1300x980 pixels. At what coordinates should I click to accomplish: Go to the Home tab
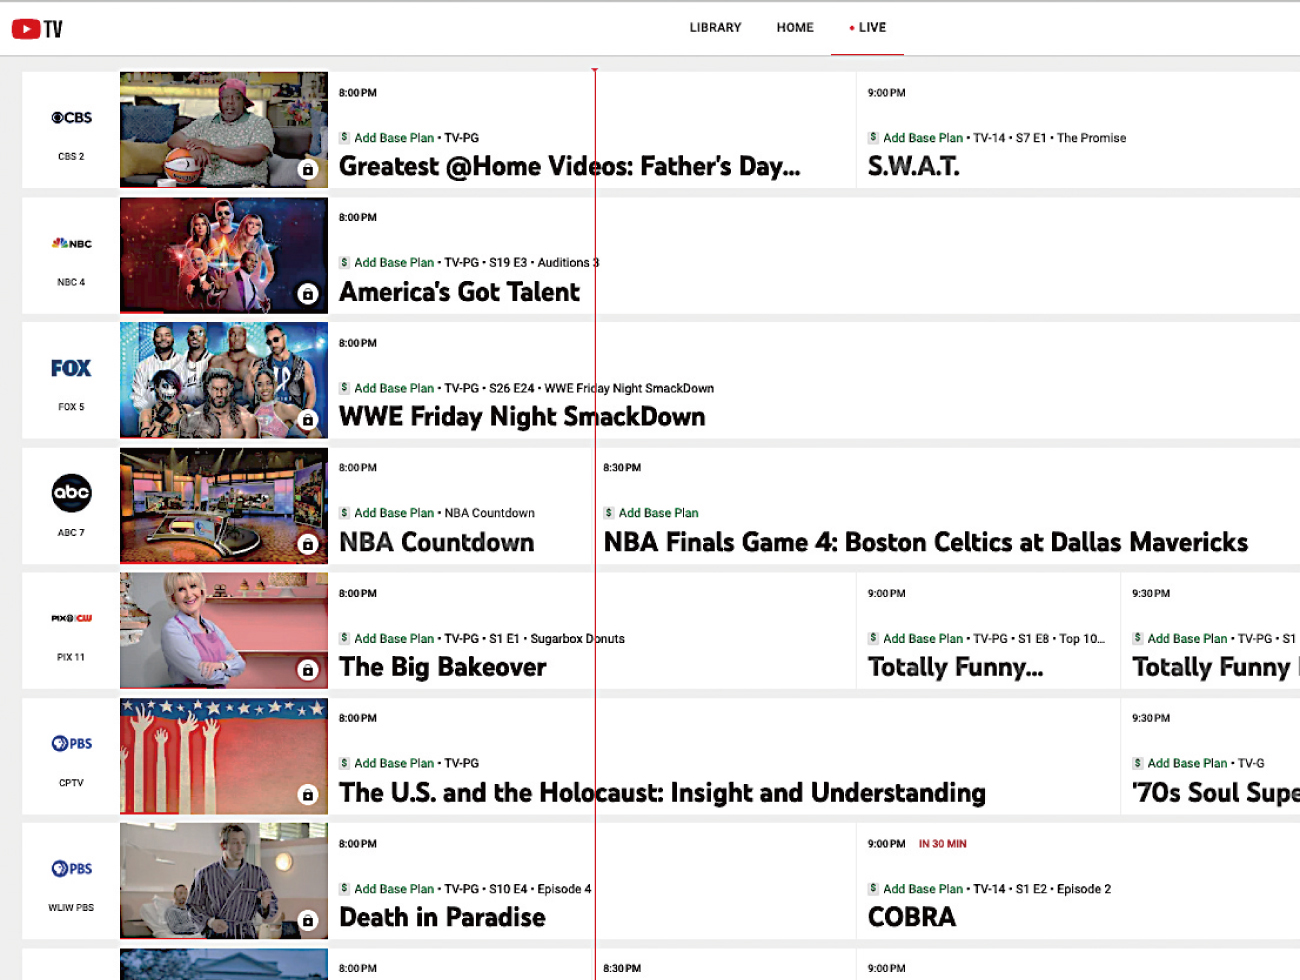[x=795, y=28]
